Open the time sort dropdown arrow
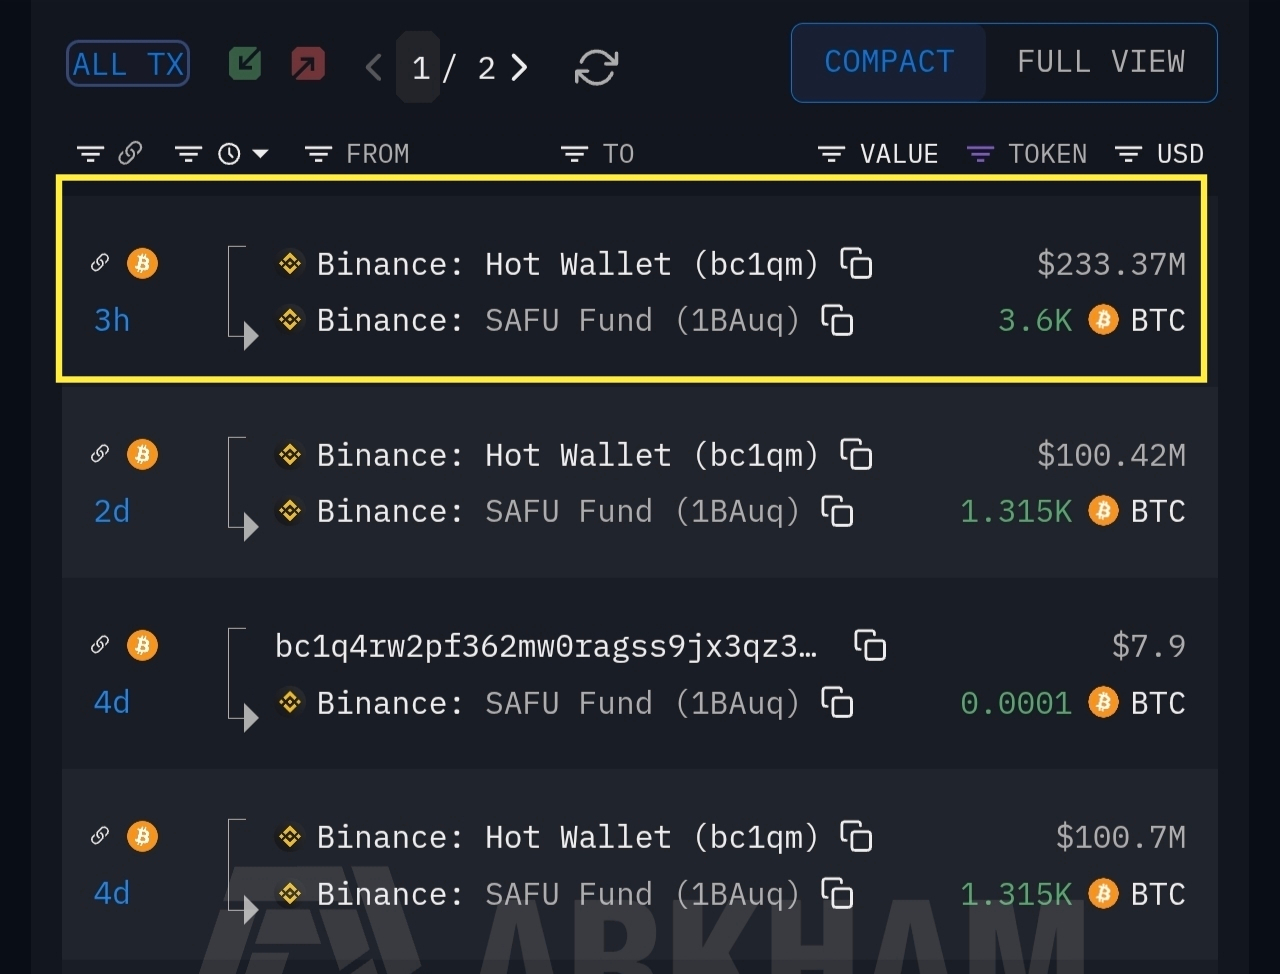The image size is (1280, 974). (x=261, y=154)
